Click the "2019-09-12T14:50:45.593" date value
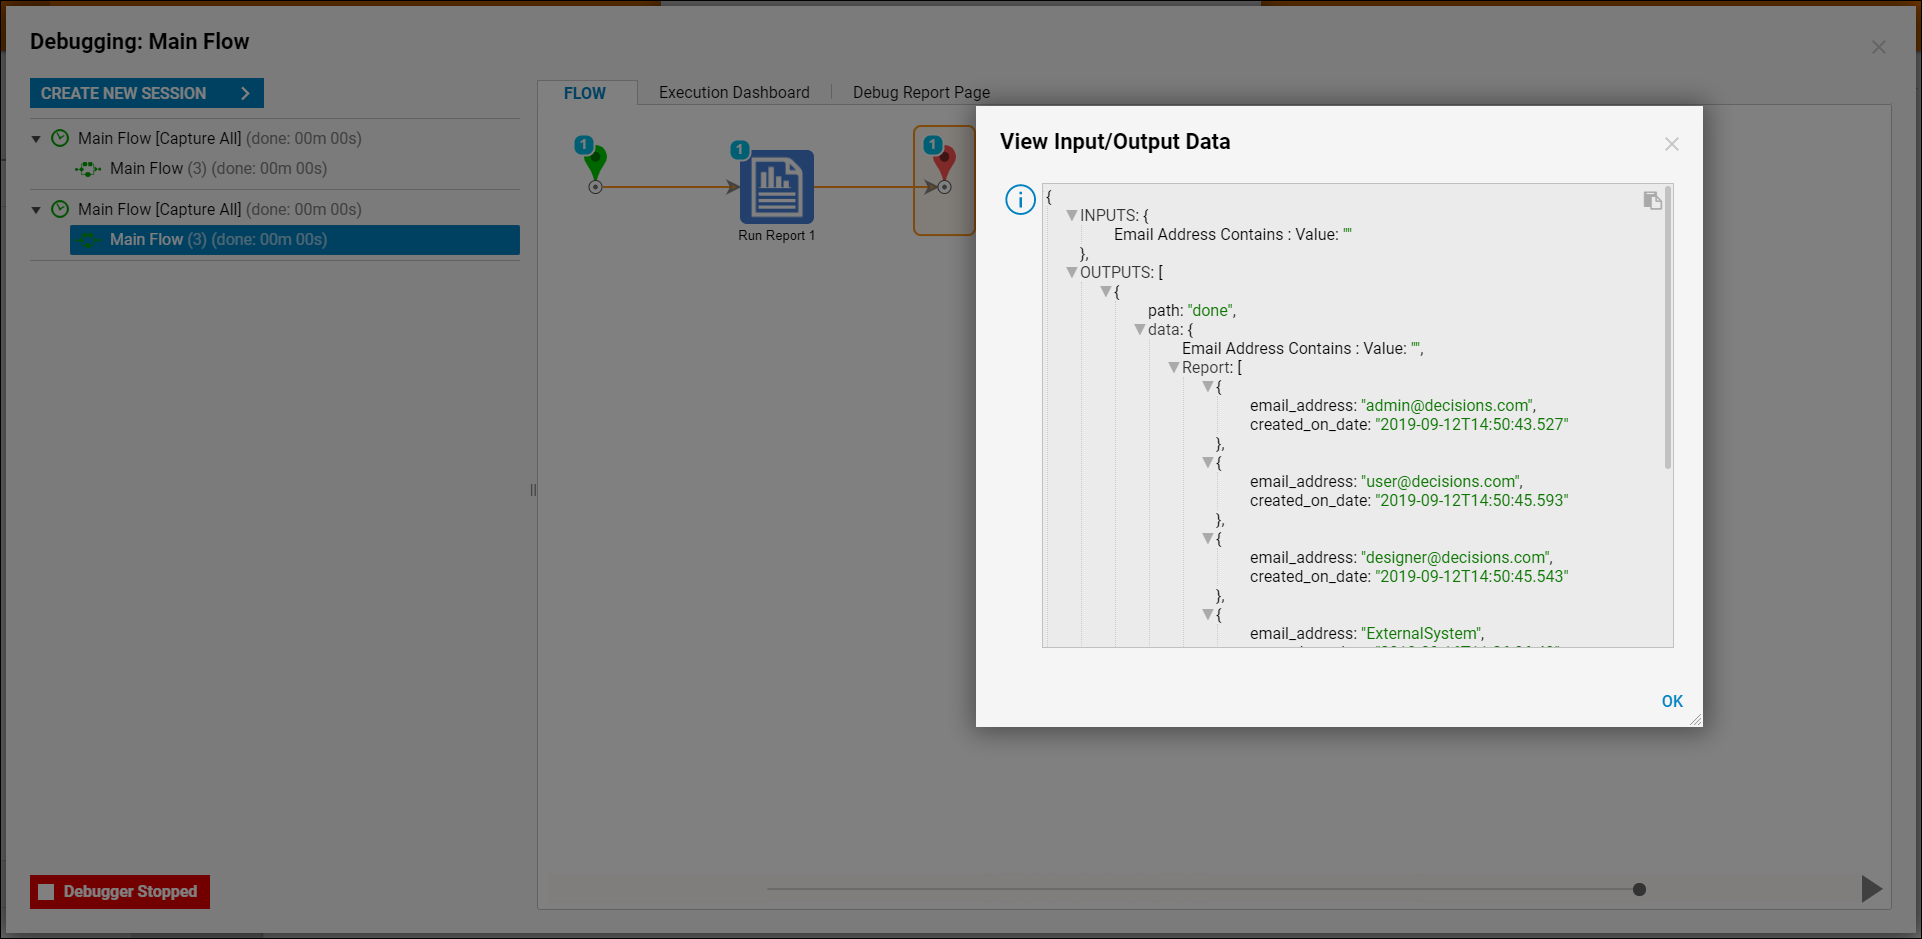The height and width of the screenshot is (939, 1922). (x=1472, y=500)
